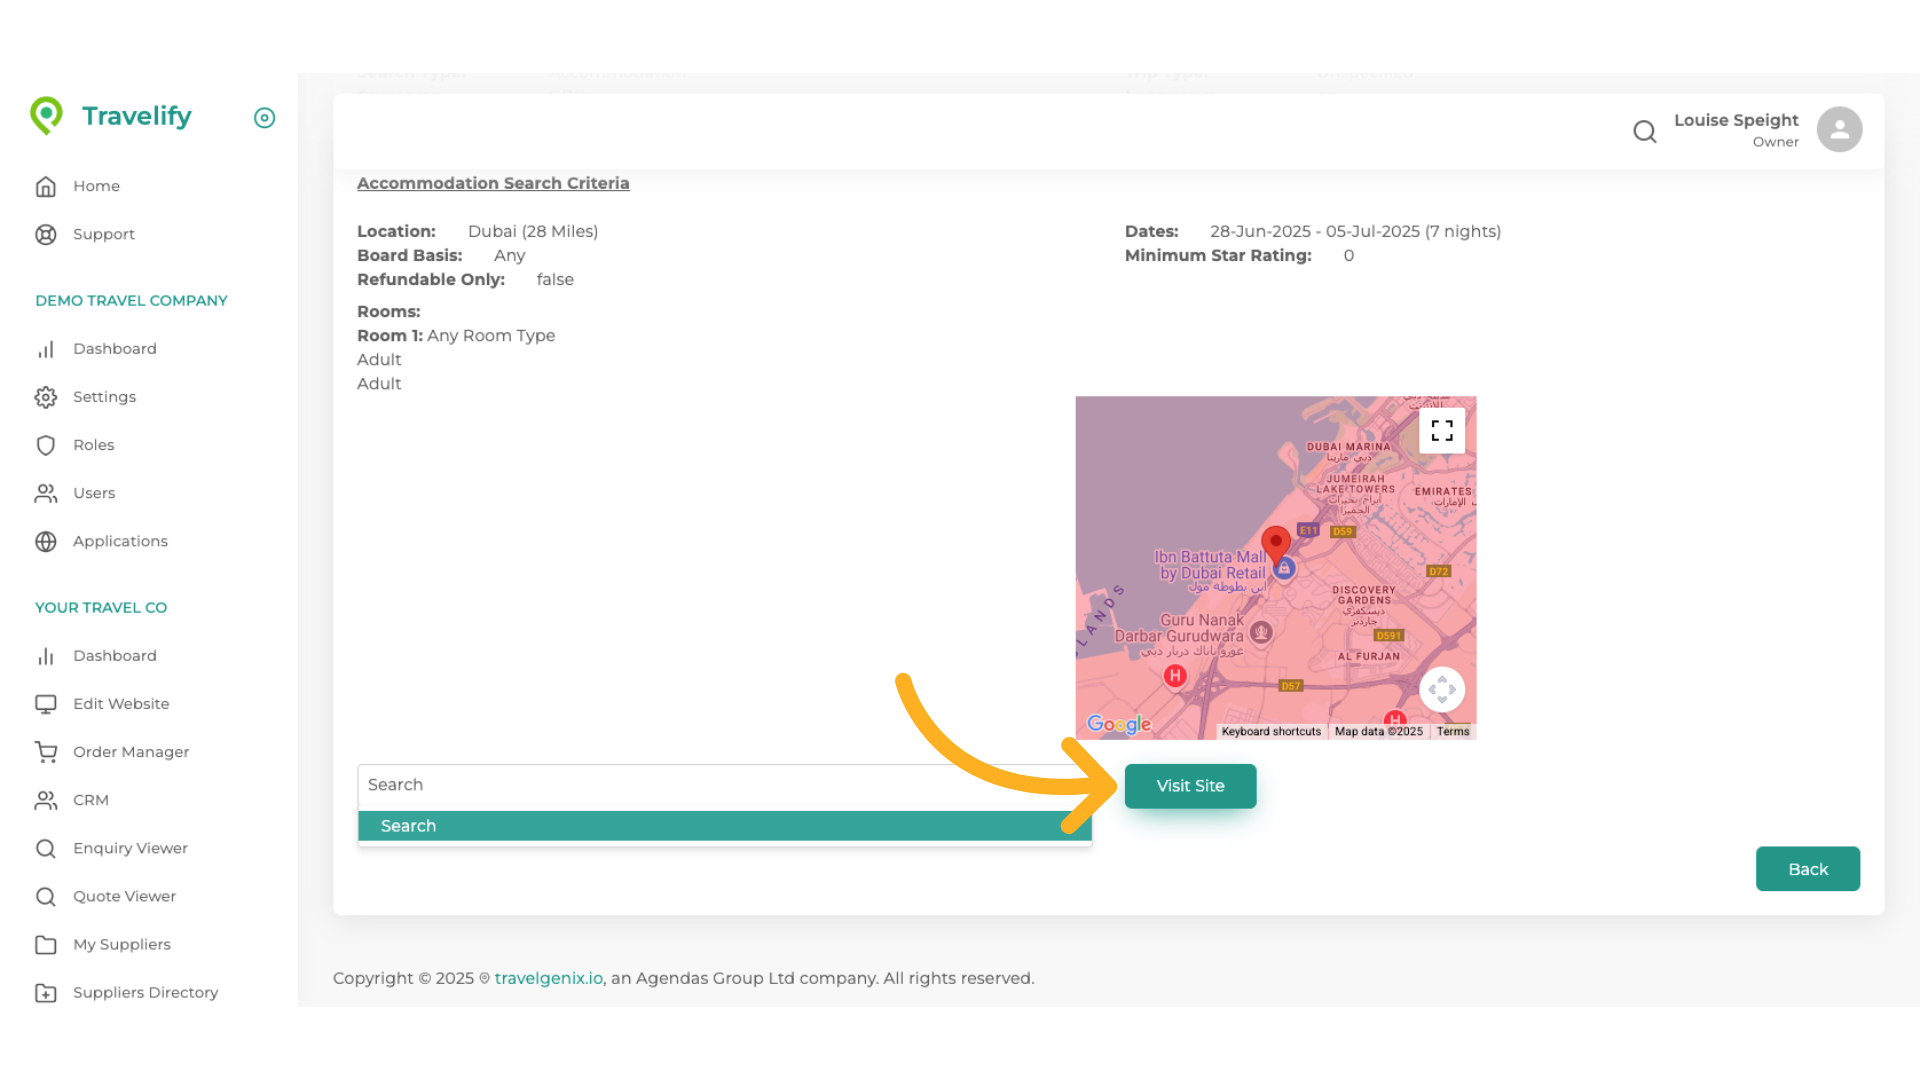Open Applications via the globe icon

(46, 541)
